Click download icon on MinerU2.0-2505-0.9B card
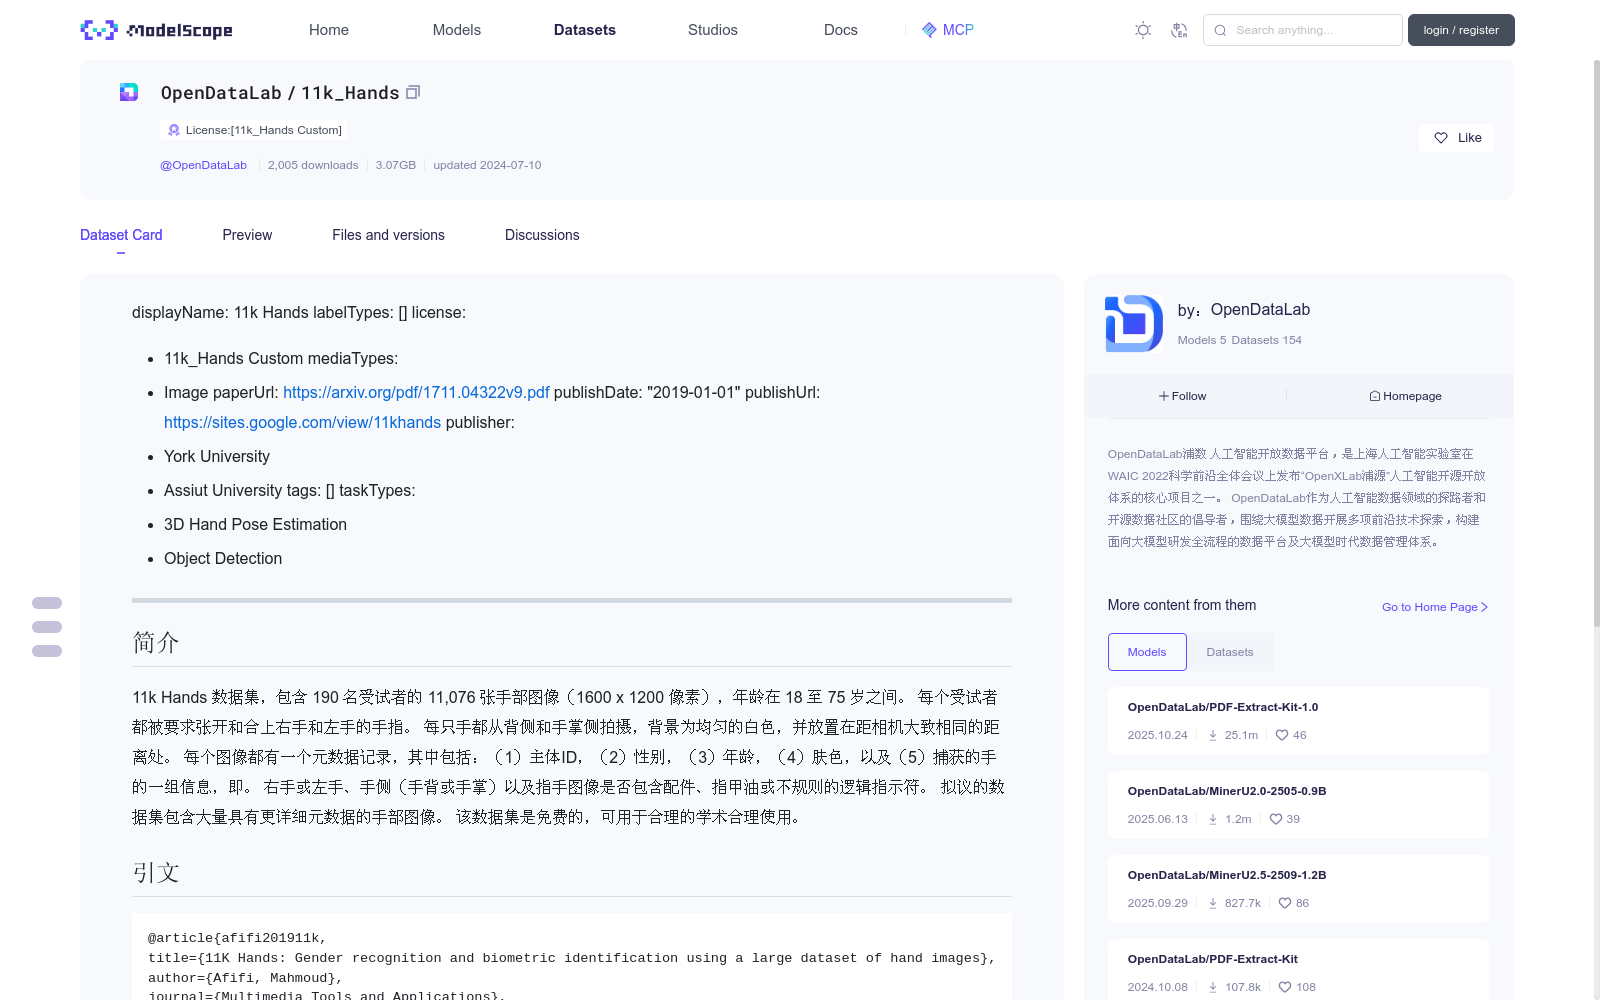Viewport: 1600px width, 1000px height. pos(1213,819)
